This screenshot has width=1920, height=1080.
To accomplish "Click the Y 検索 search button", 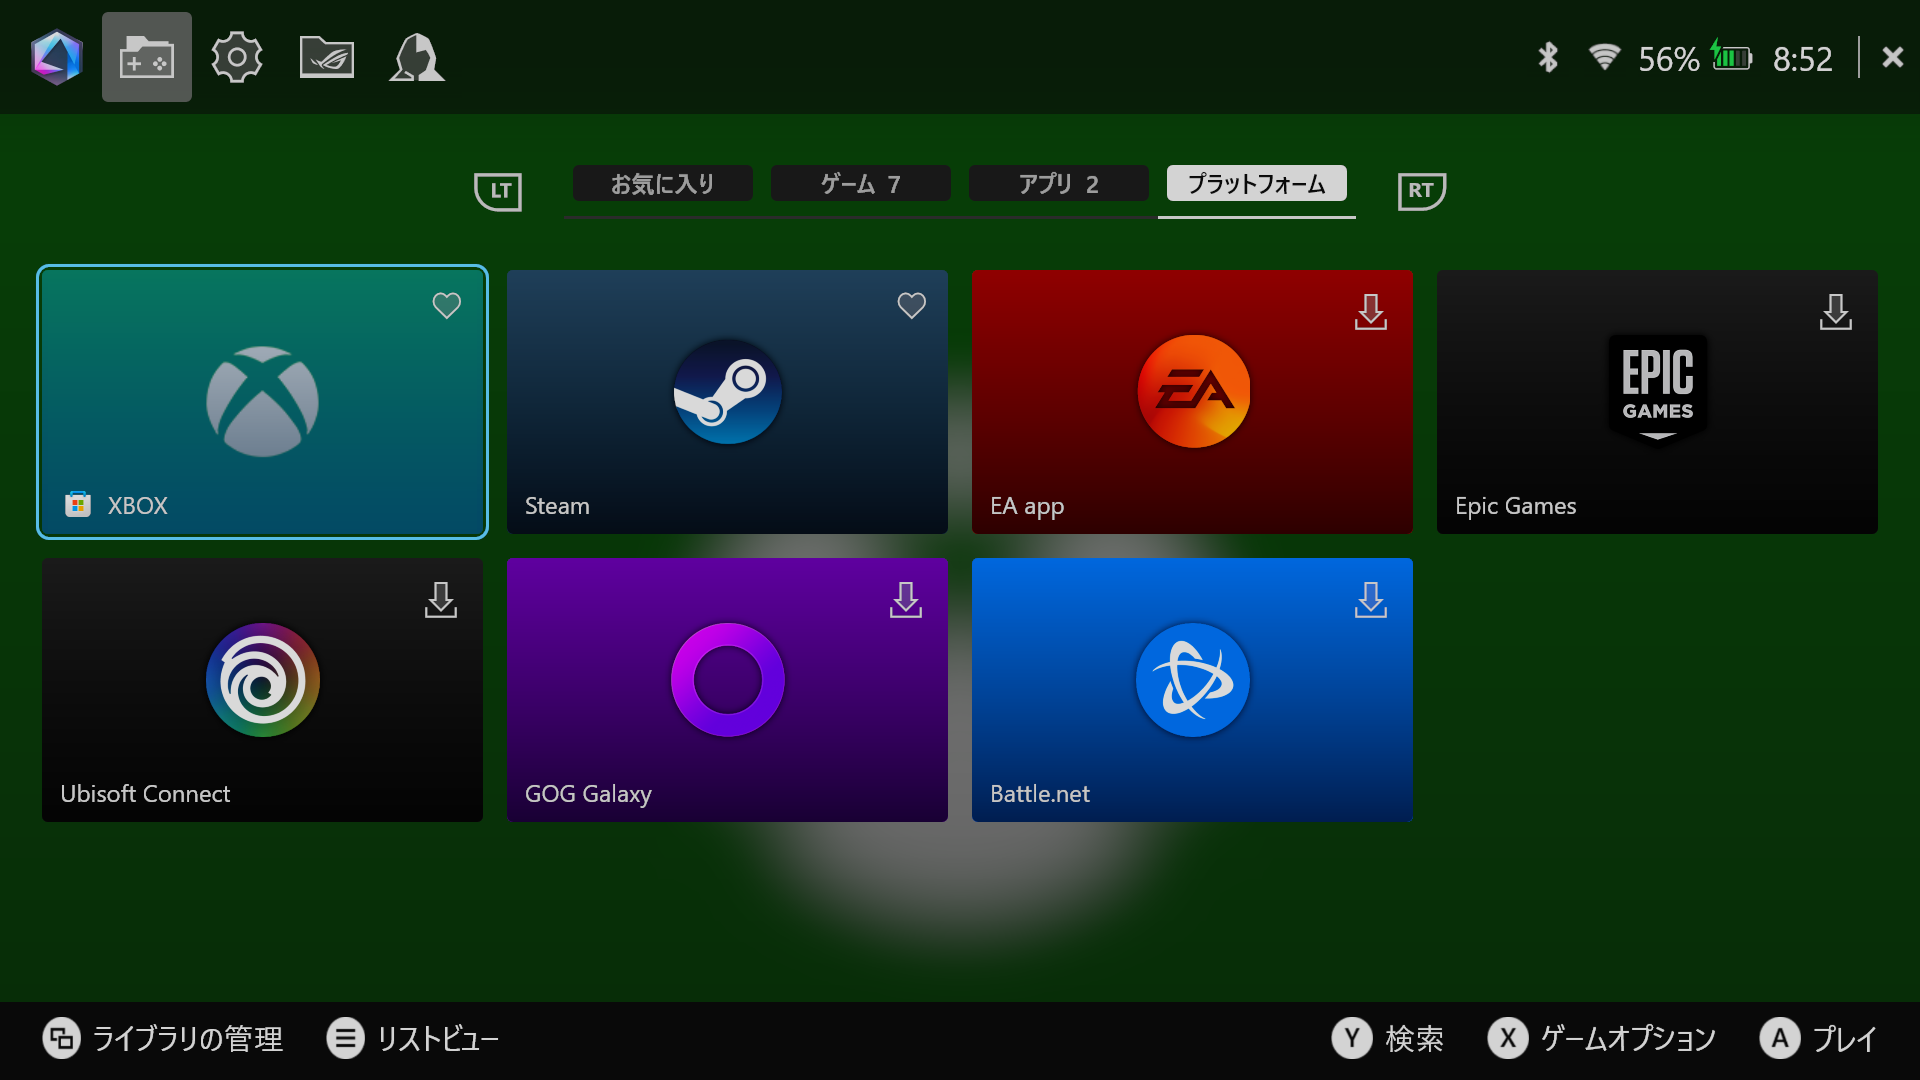I will pos(1388,1039).
